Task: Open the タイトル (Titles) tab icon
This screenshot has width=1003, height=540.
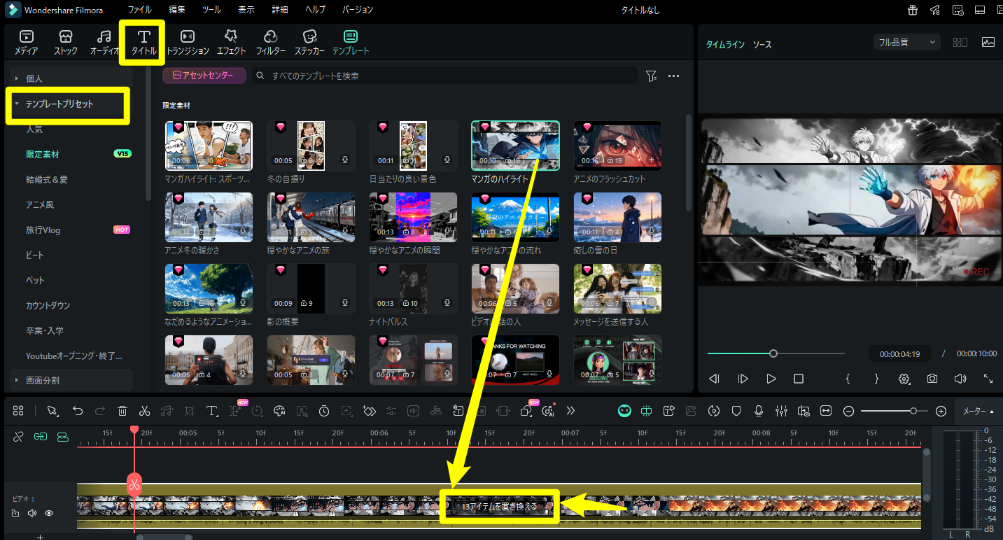Action: click(142, 41)
